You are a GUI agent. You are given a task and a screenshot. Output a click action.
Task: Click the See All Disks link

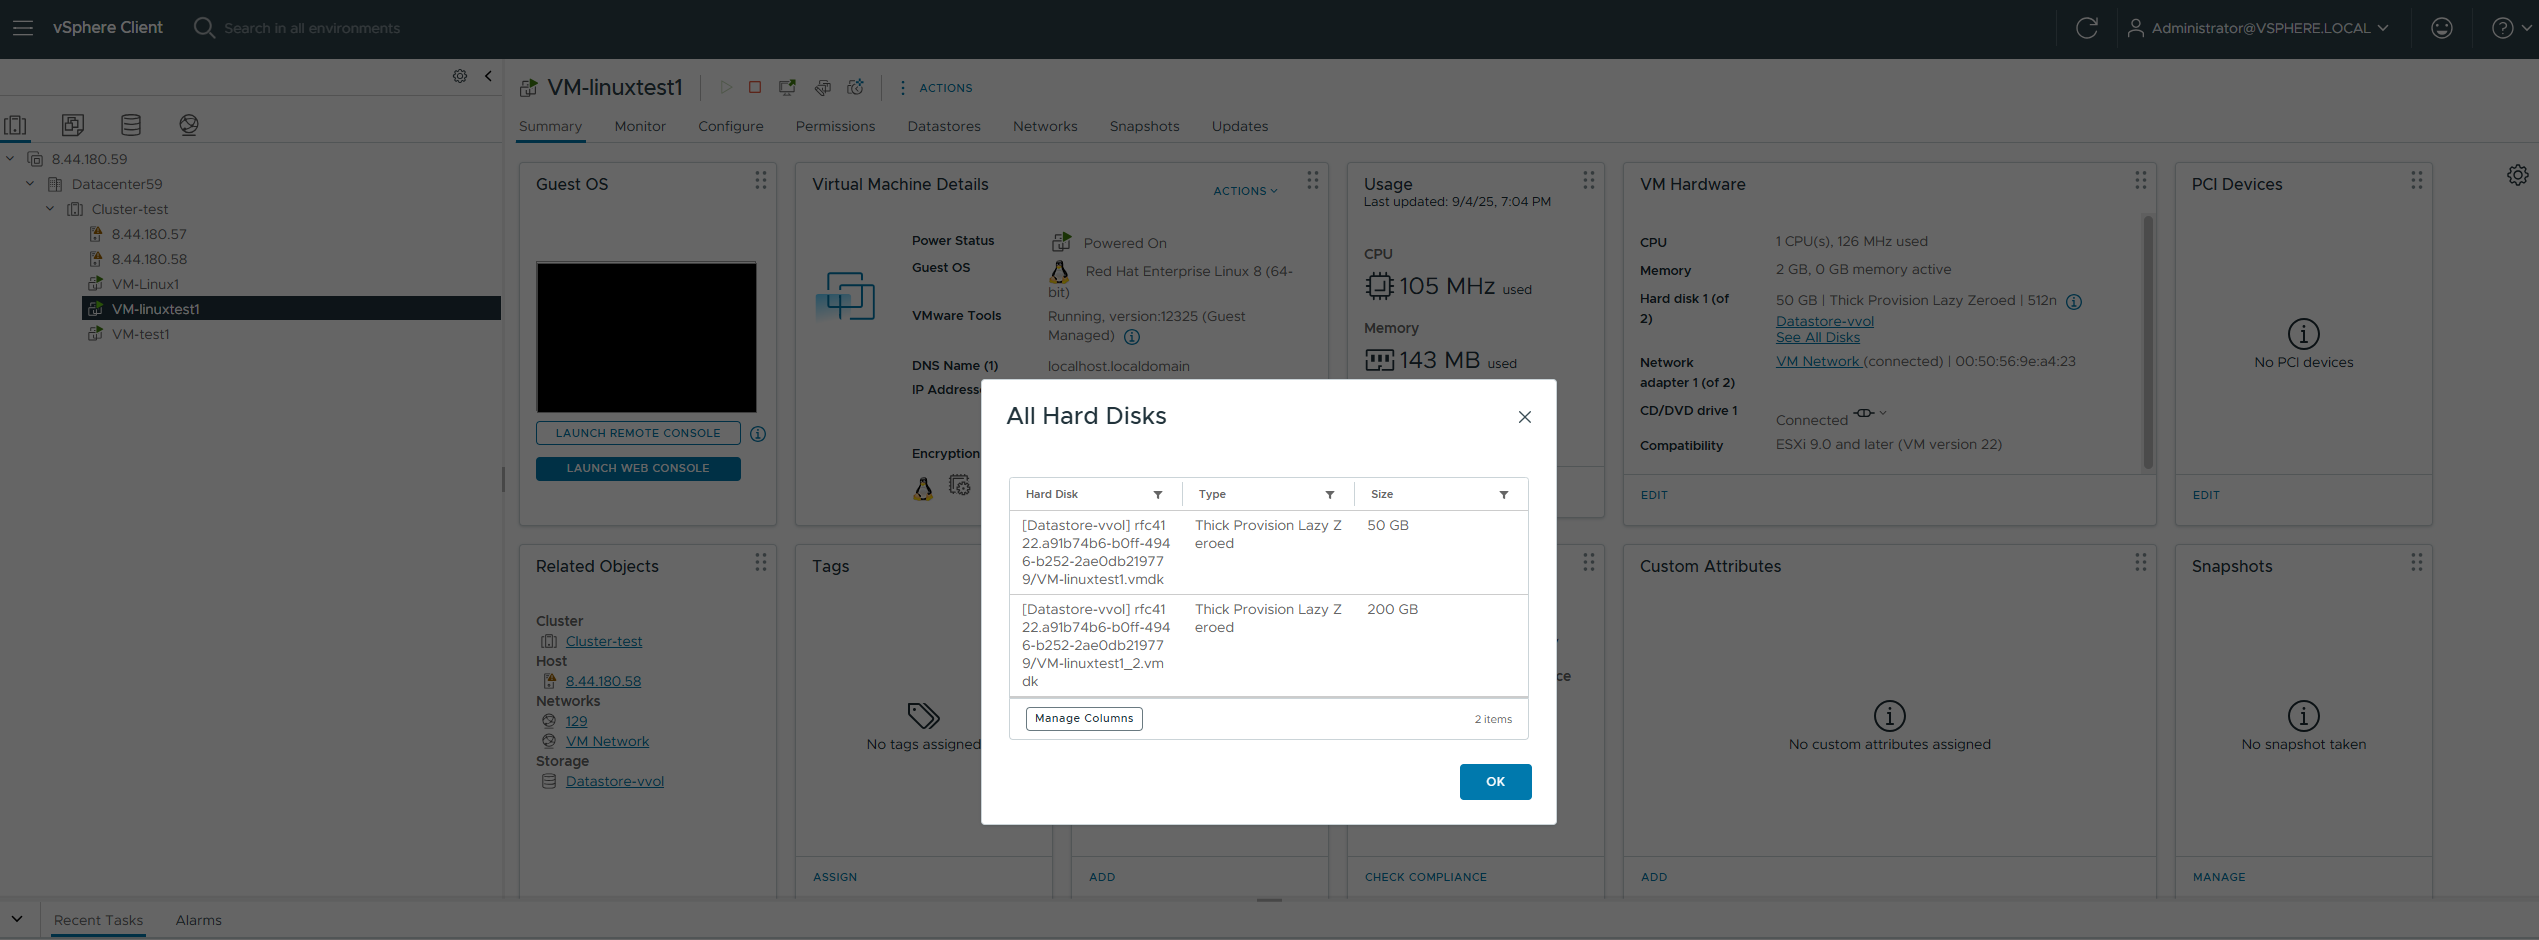[1818, 337]
